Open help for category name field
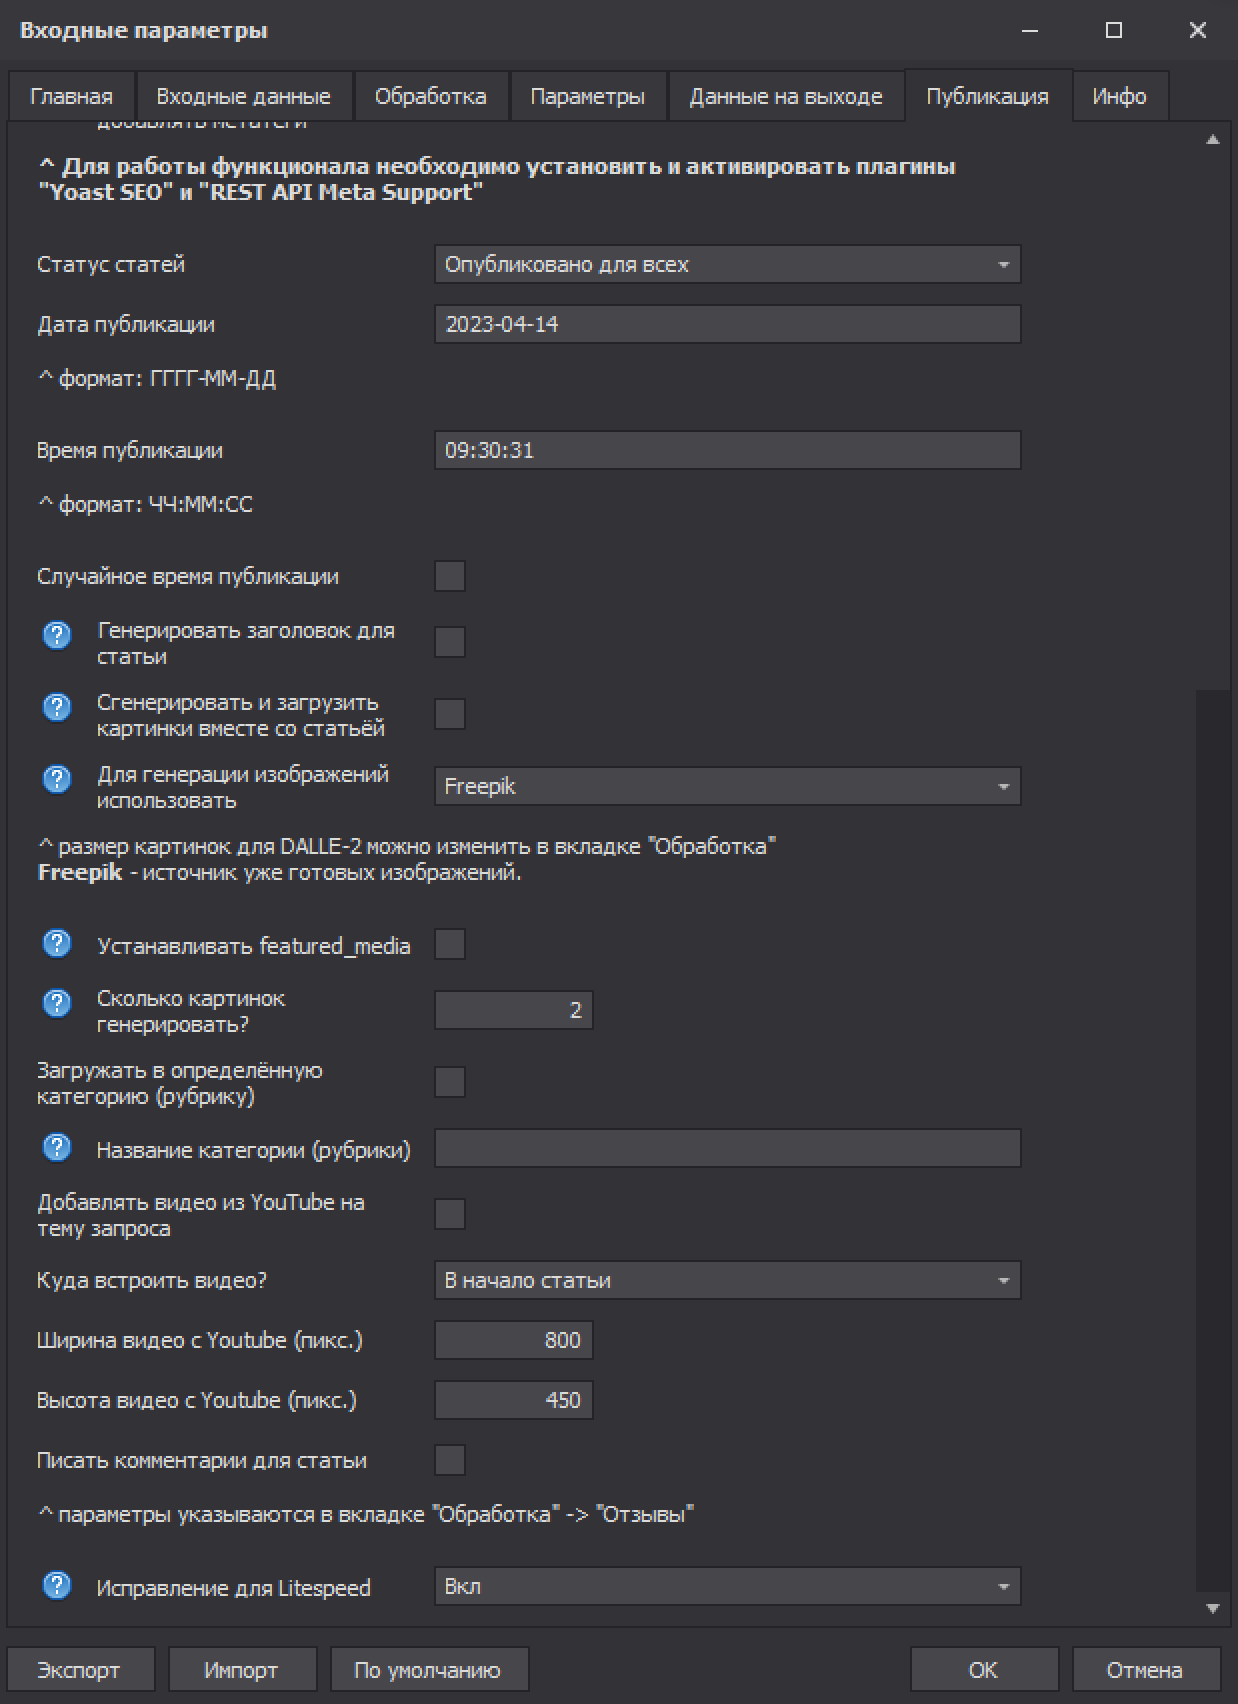 57,1147
